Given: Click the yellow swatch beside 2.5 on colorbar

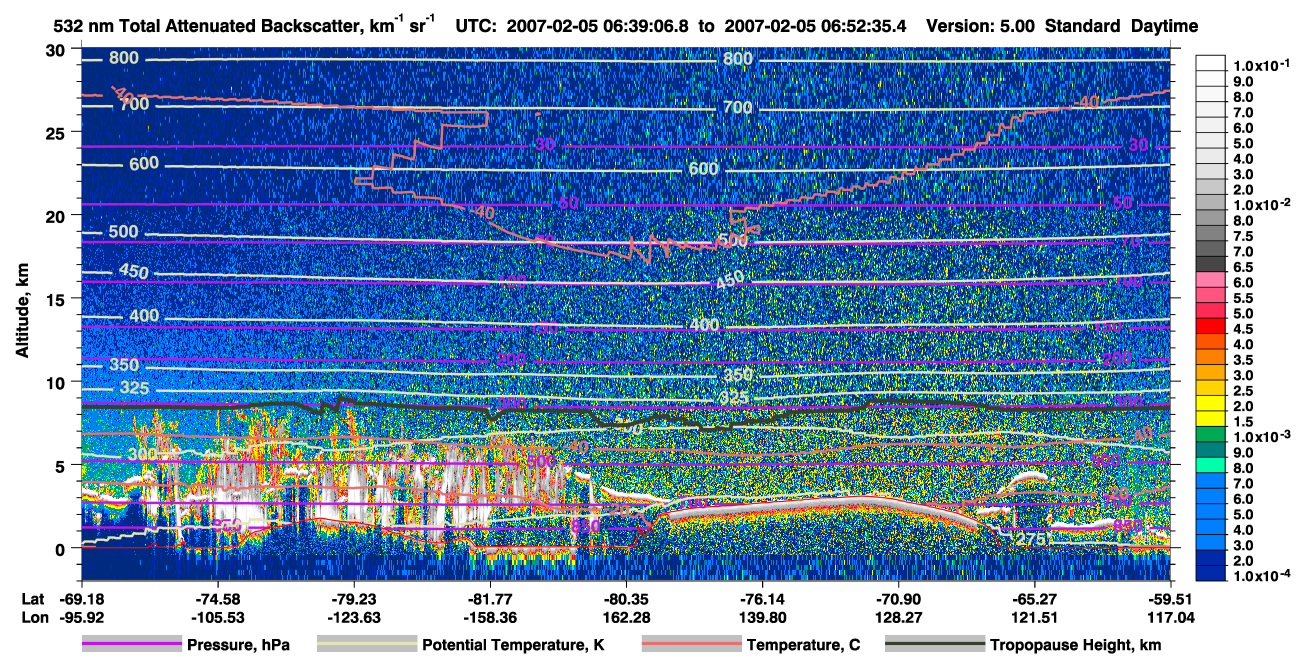Looking at the screenshot, I should [1211, 387].
